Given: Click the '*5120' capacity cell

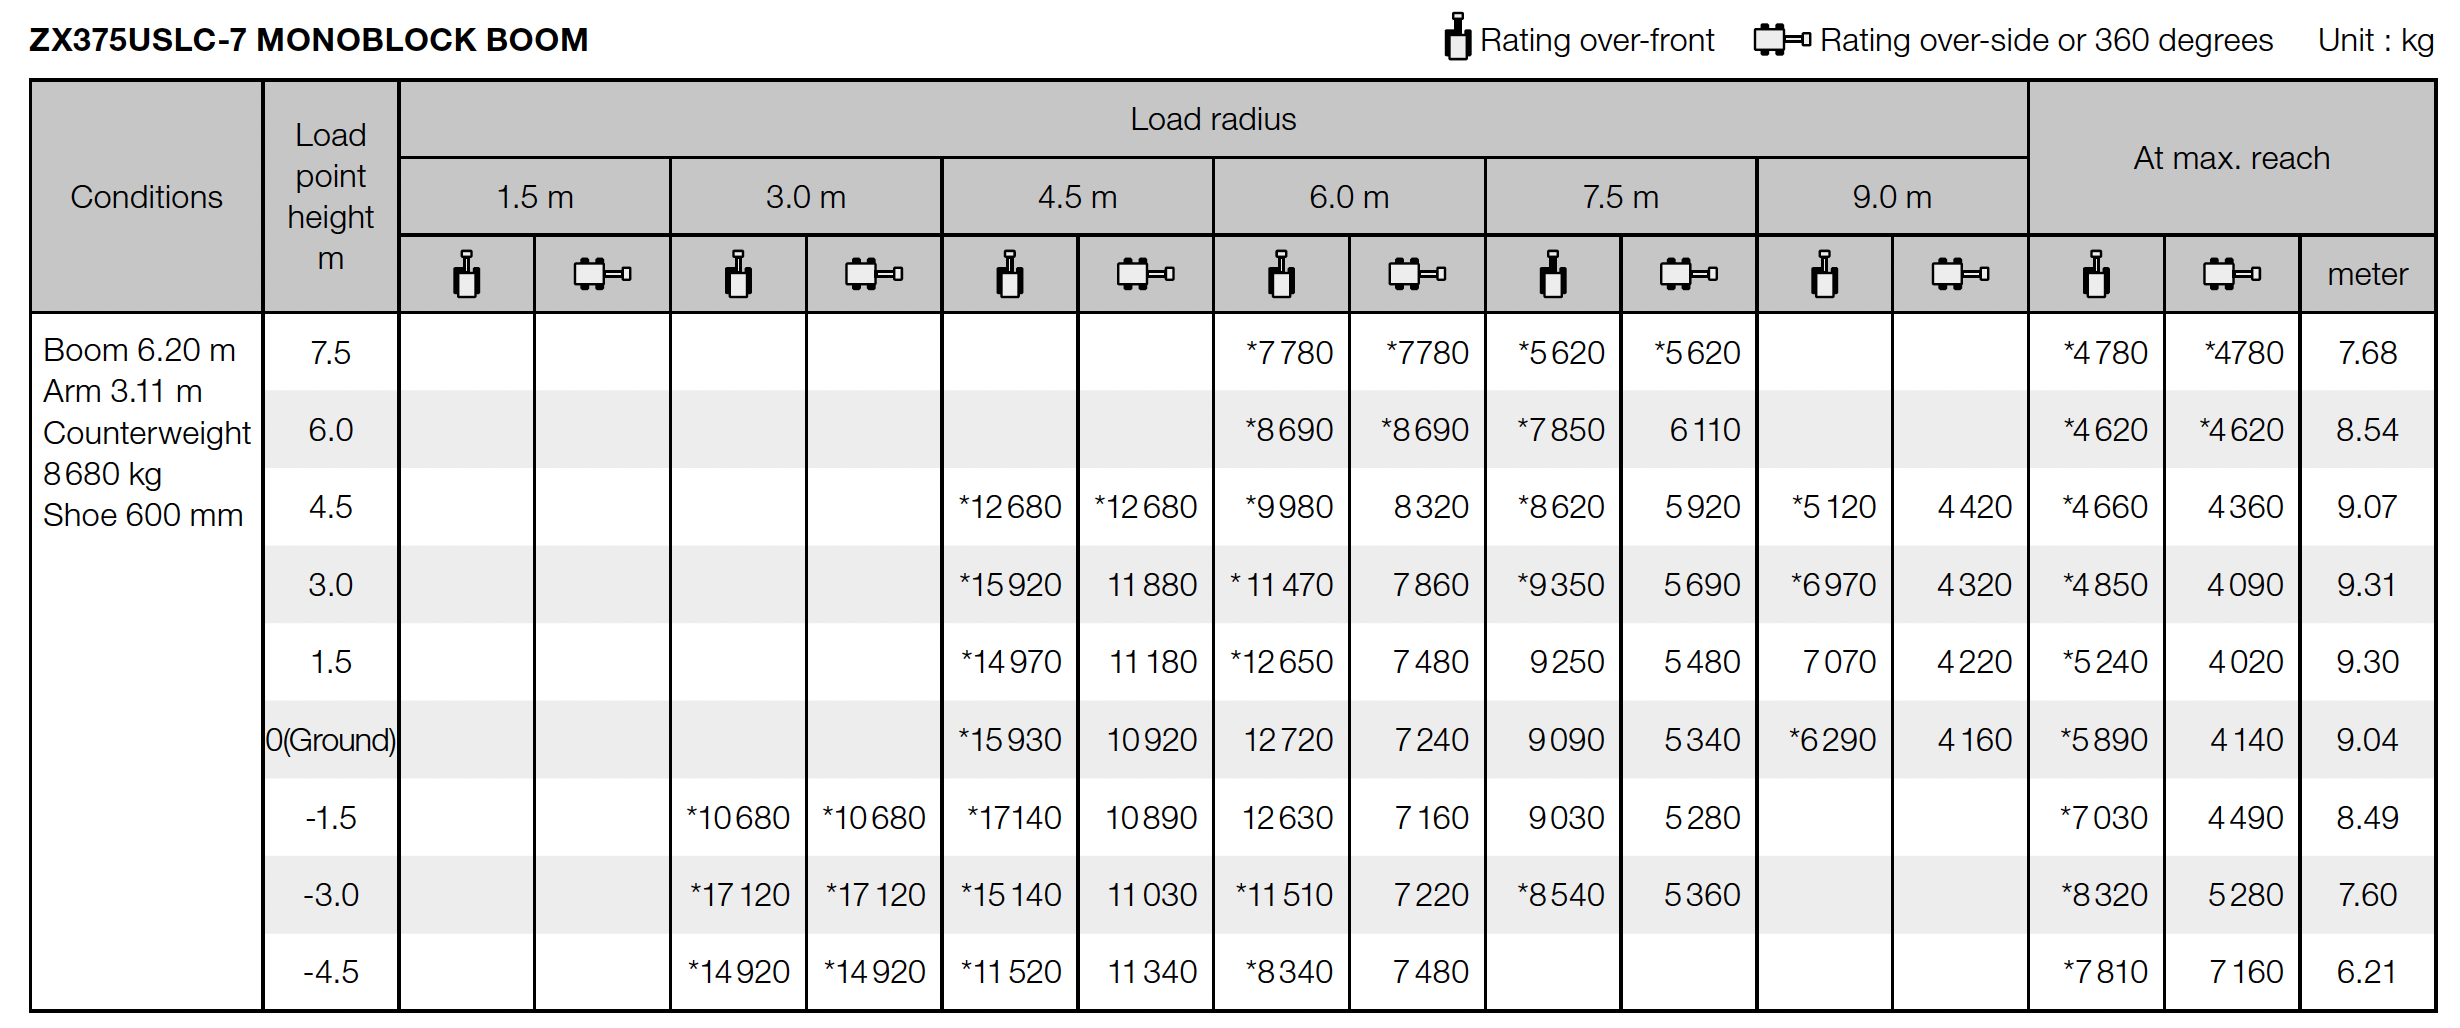Looking at the screenshot, I should (x=1833, y=507).
